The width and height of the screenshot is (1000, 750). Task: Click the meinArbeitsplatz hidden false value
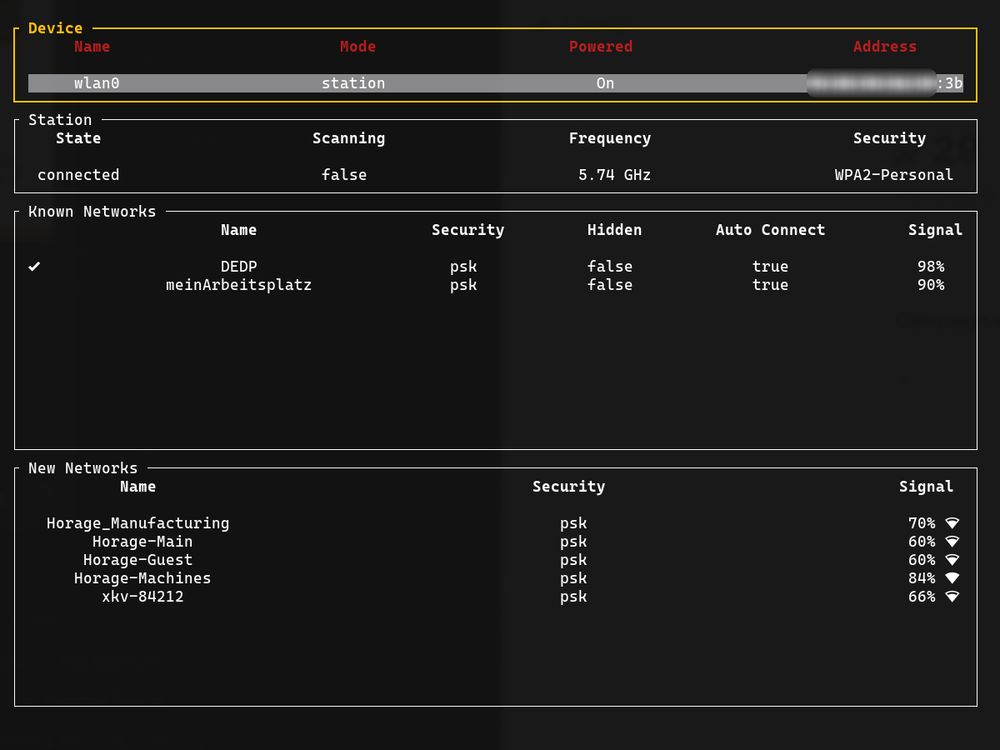click(610, 285)
